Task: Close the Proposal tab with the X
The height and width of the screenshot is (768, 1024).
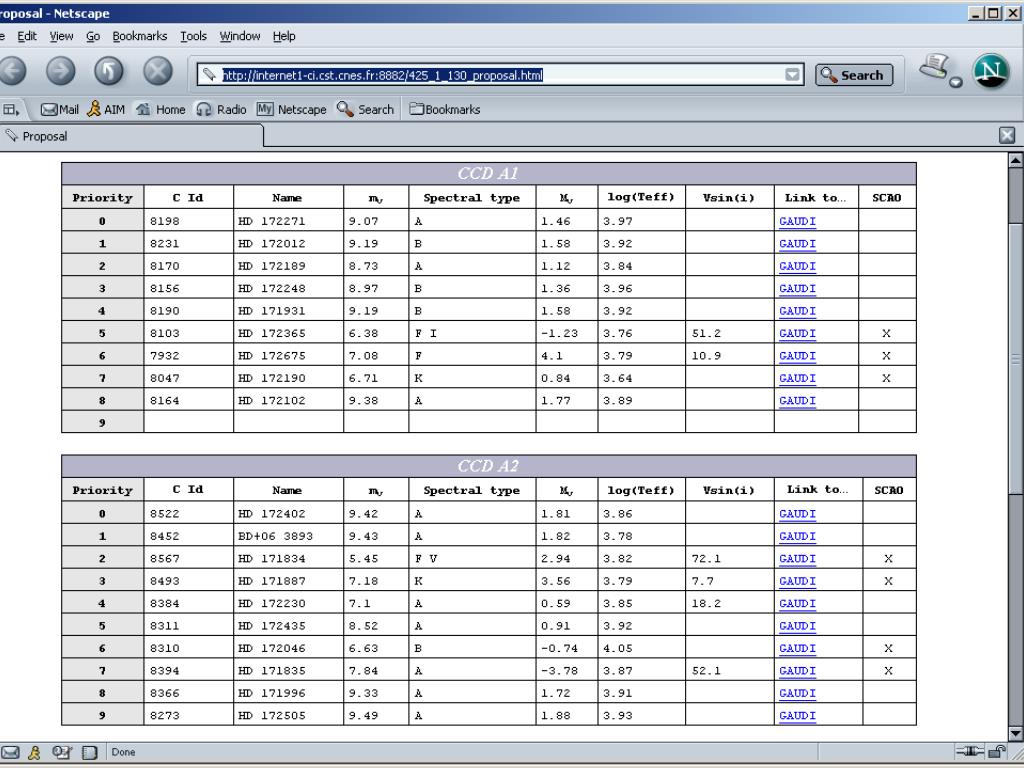Action: click(1007, 135)
